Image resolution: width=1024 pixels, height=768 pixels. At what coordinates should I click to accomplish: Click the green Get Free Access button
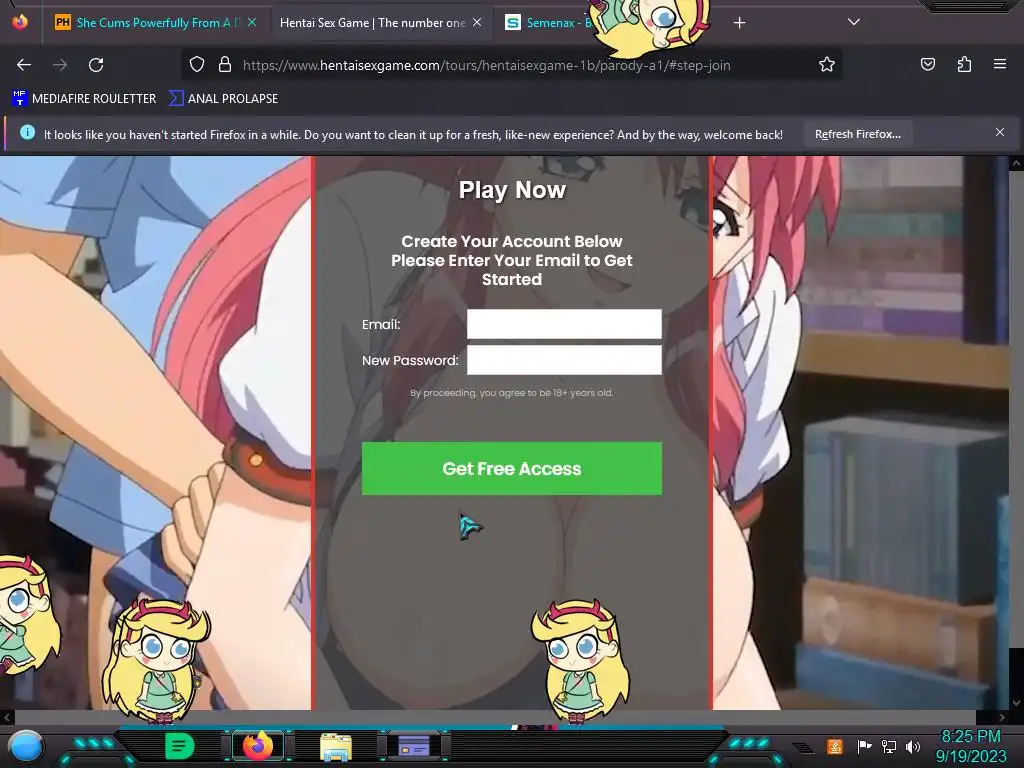click(x=512, y=468)
